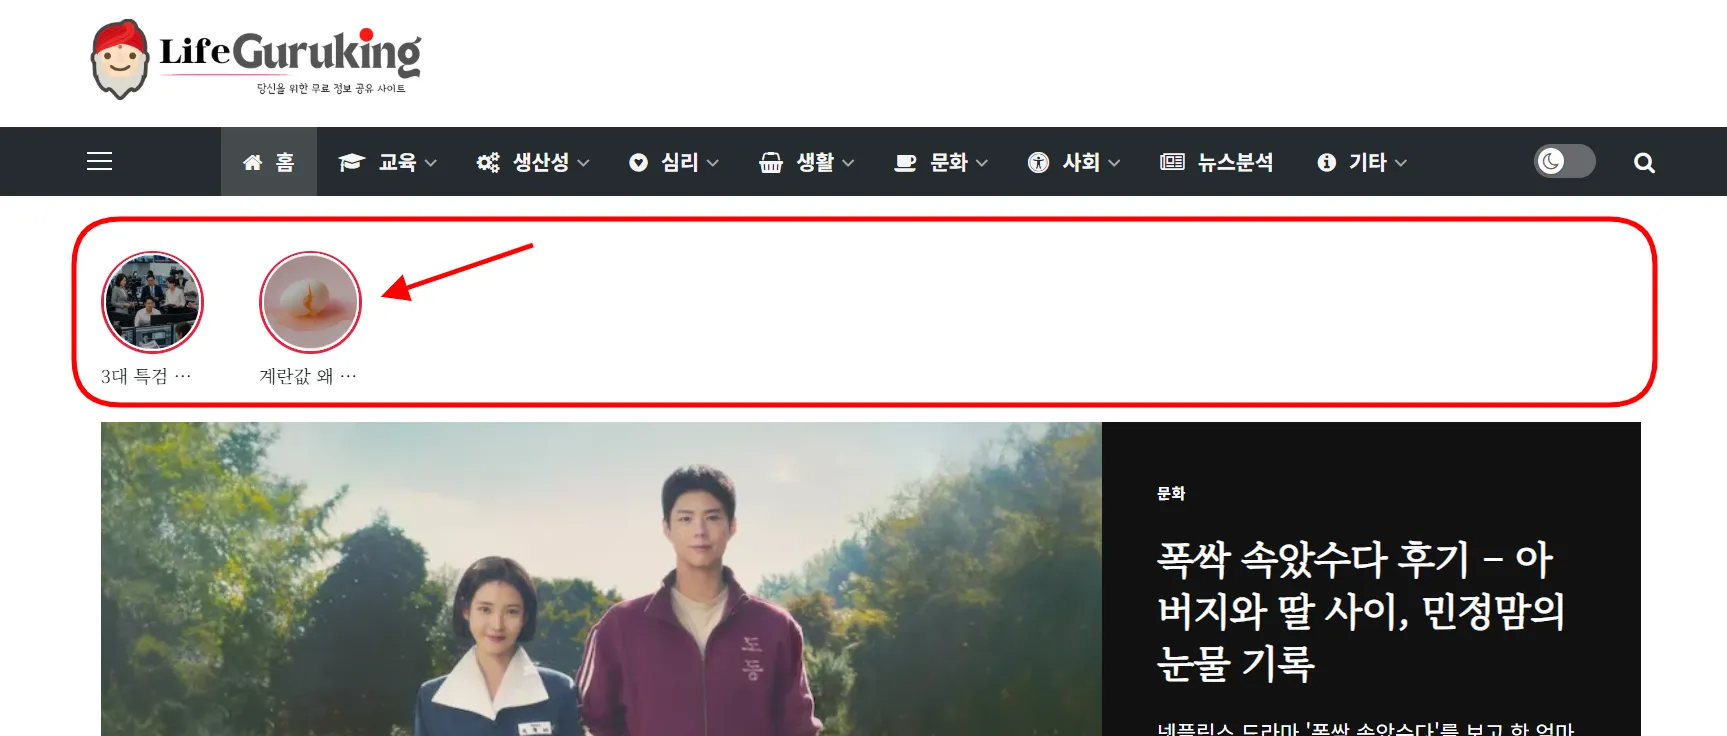
Task: Click the shopping basket icon for 생활
Action: tap(771, 162)
